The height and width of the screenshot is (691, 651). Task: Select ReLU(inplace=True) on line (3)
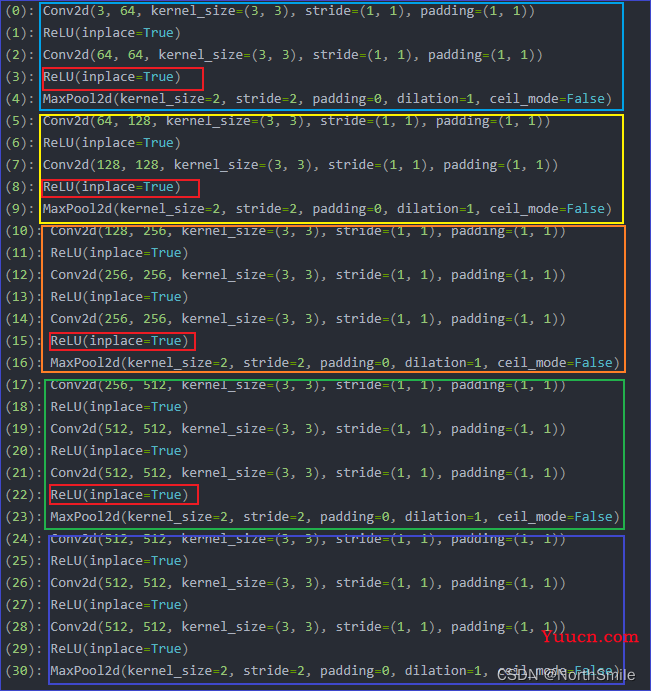(x=112, y=77)
